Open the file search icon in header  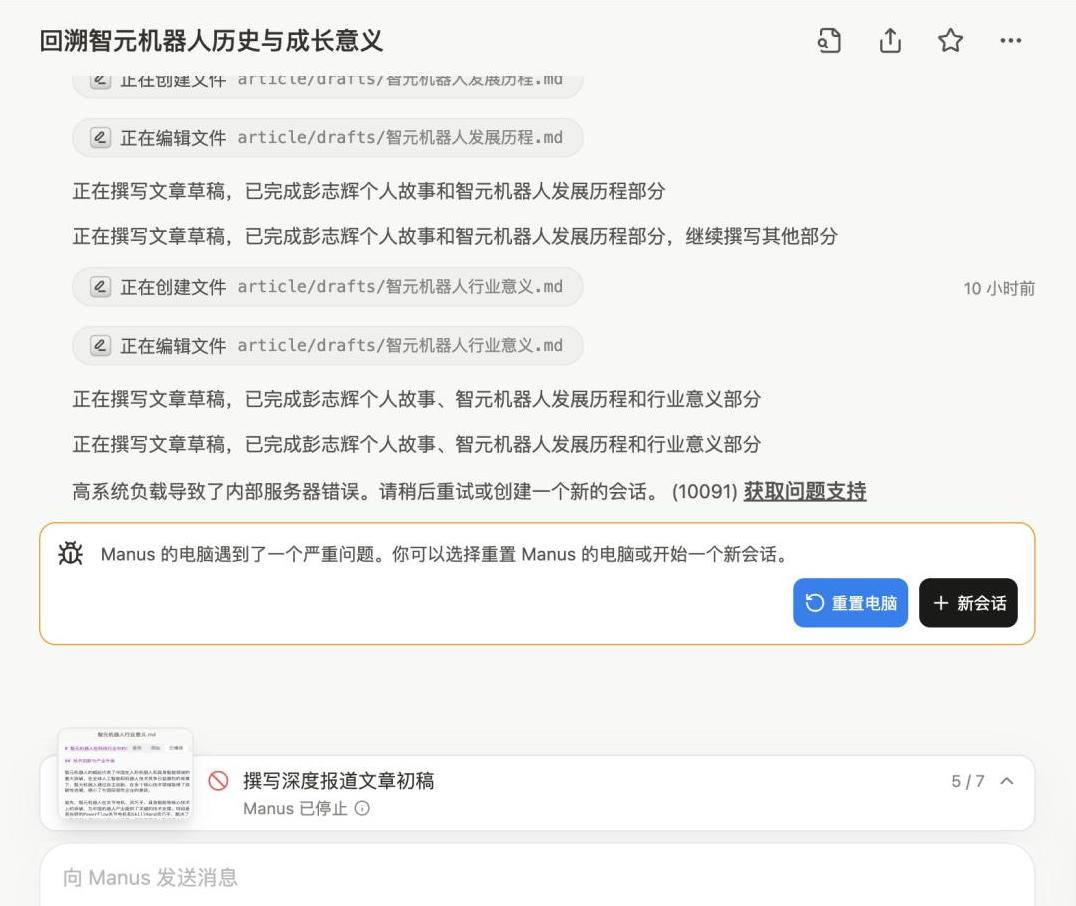click(x=829, y=40)
